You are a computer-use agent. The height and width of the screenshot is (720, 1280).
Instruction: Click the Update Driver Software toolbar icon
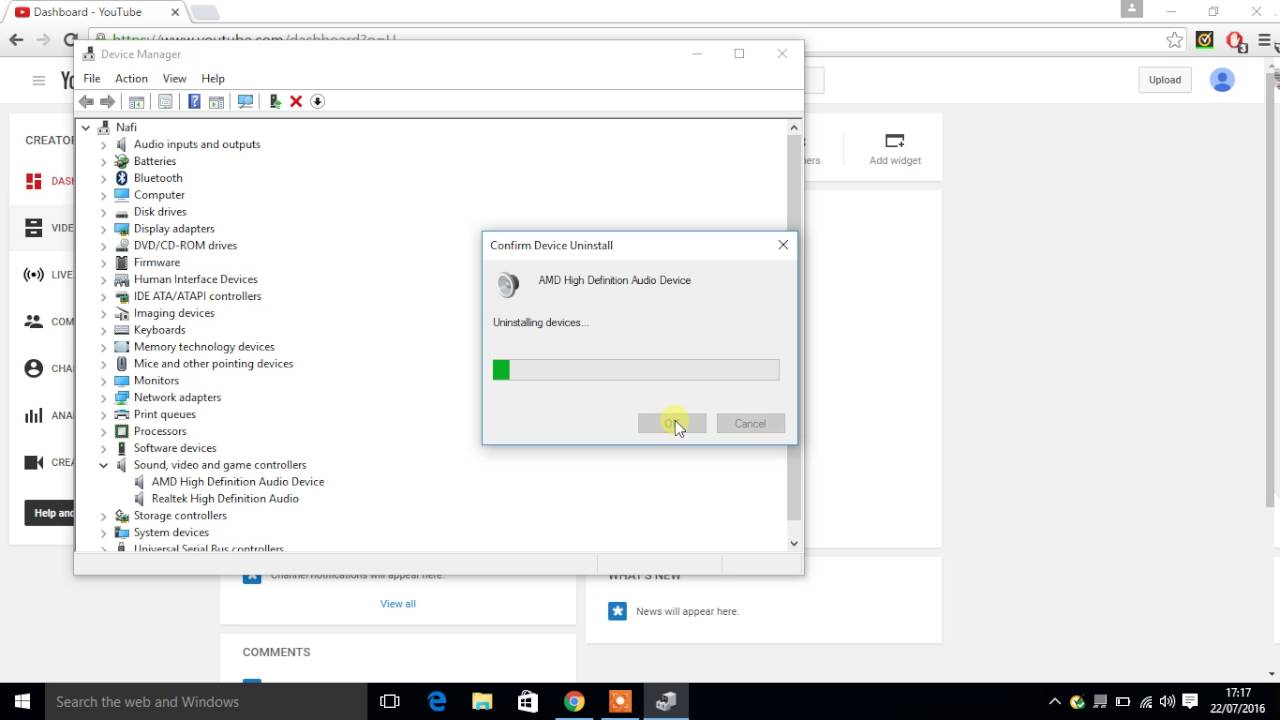[x=275, y=101]
